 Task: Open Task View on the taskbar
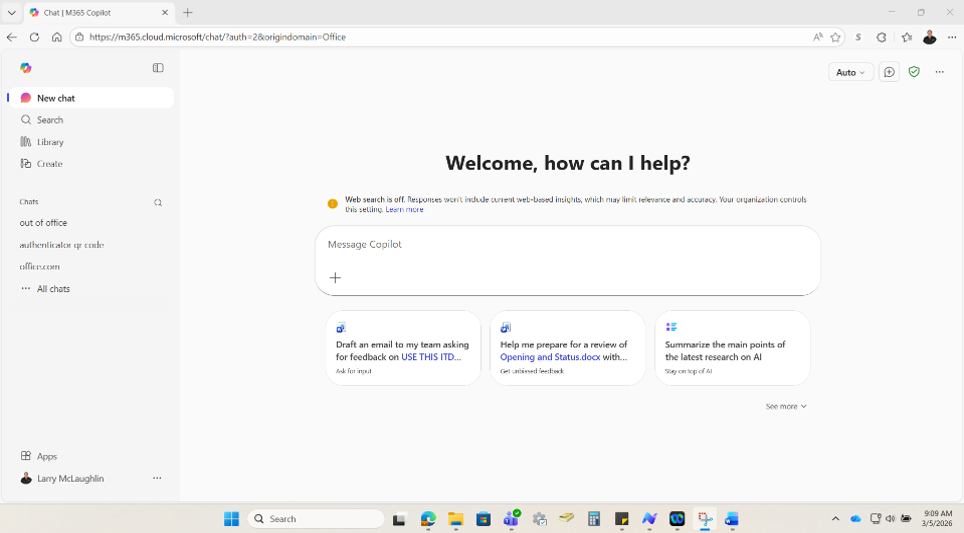pyautogui.click(x=399, y=519)
